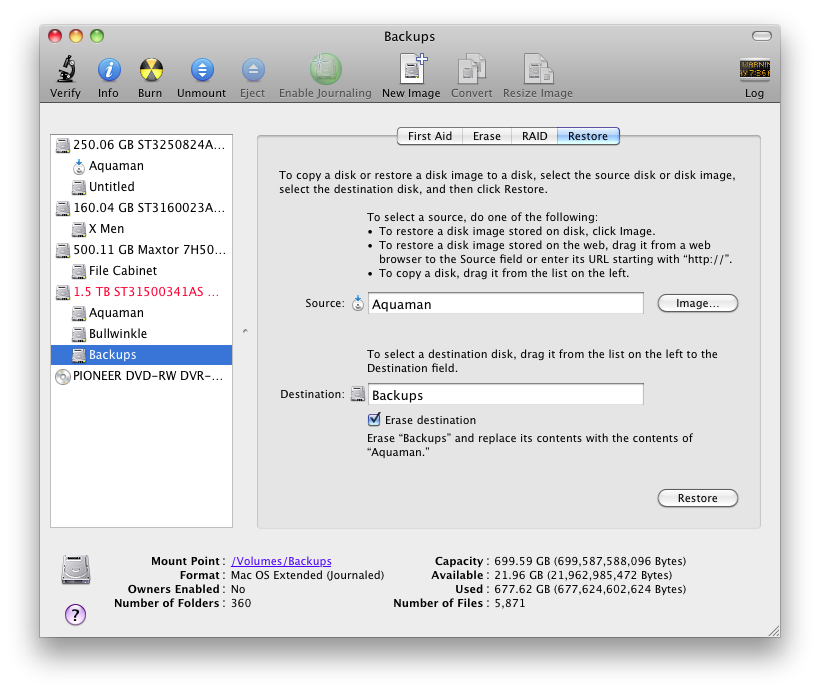820x692 pixels.
Task: Click the window resize grip corner
Action: pos(774,631)
